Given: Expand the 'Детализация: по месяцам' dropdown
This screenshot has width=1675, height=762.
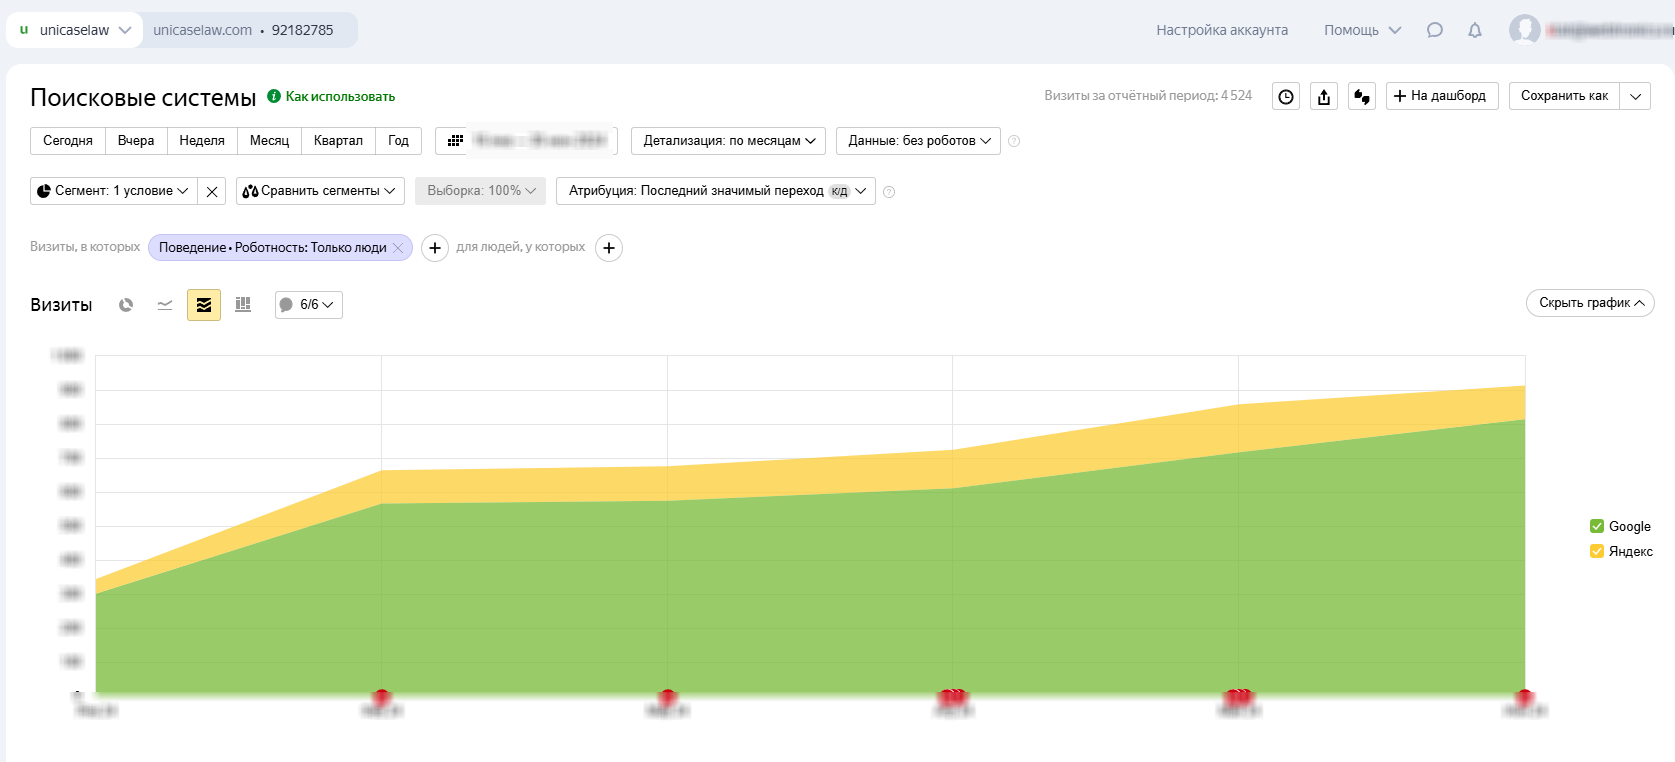Looking at the screenshot, I should point(728,141).
